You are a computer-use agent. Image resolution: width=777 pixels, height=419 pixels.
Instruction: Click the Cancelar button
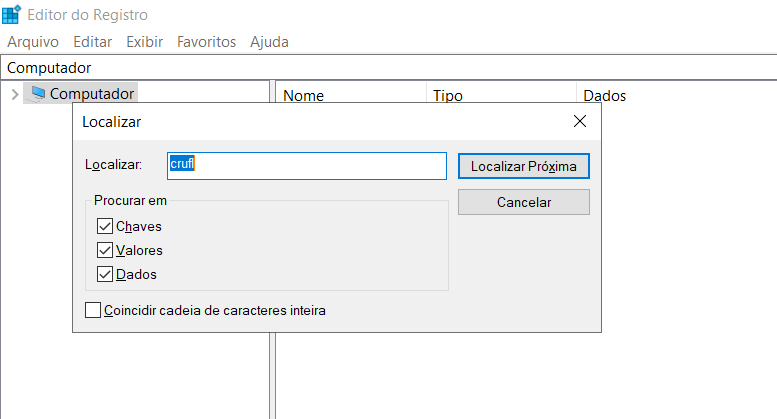pyautogui.click(x=523, y=202)
